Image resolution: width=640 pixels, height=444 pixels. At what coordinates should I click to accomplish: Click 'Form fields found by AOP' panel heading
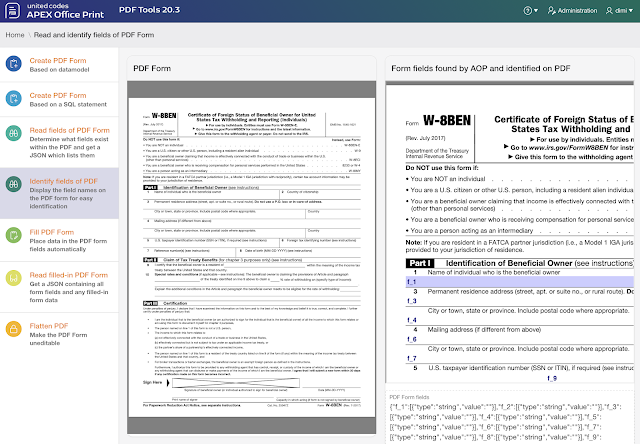coord(480,69)
